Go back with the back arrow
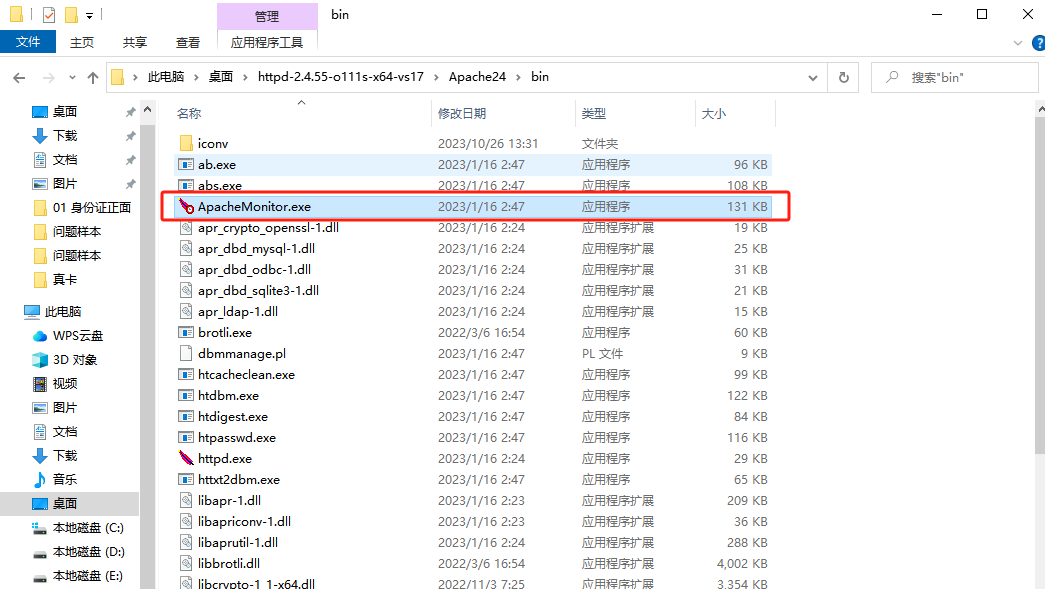The height and width of the screenshot is (589, 1045). 19,78
